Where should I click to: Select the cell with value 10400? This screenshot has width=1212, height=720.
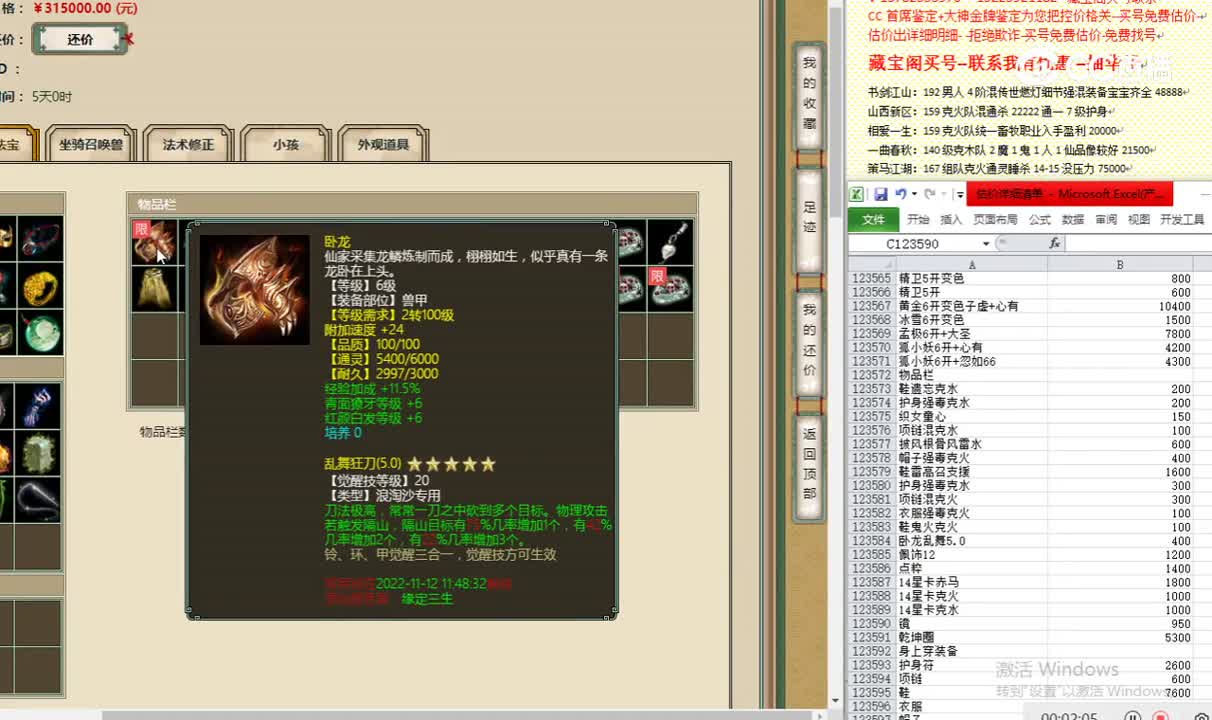(1120, 306)
